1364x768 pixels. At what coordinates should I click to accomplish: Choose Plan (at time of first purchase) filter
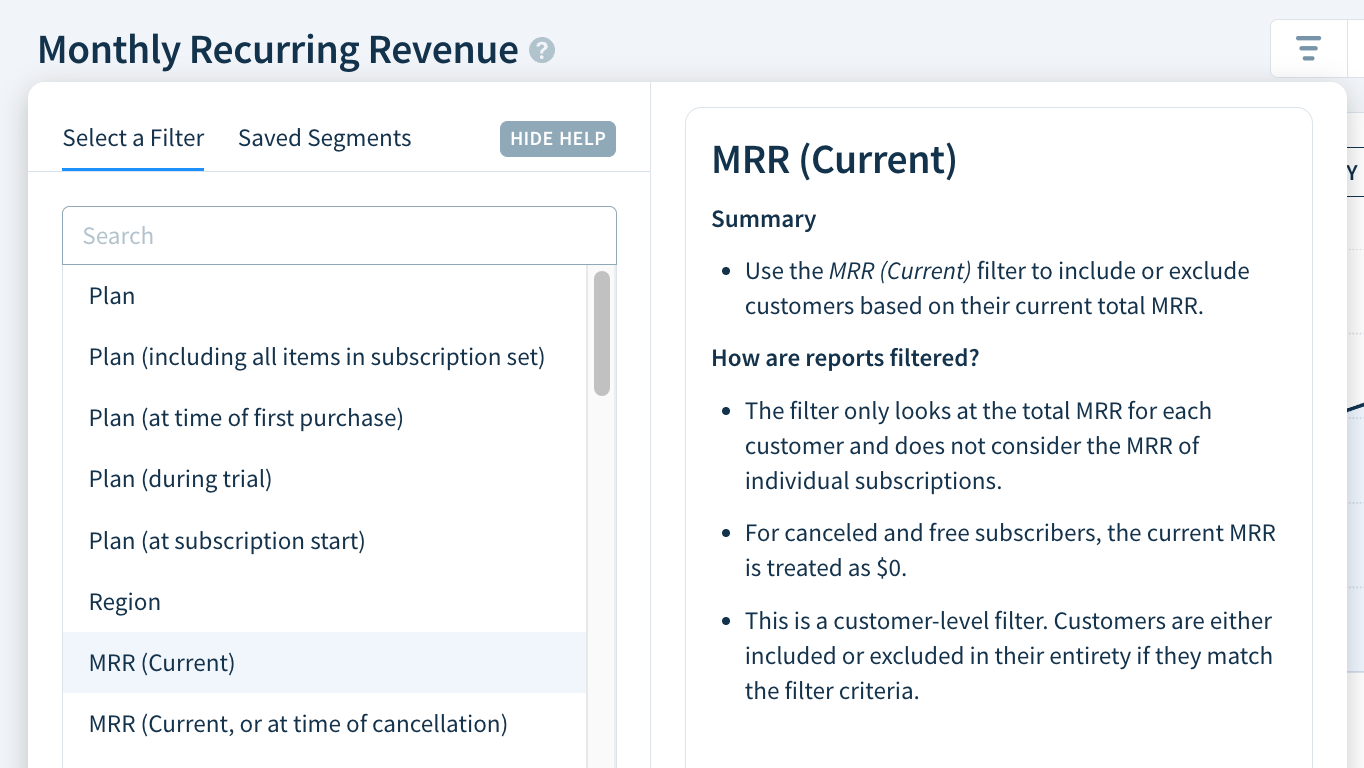click(x=245, y=417)
